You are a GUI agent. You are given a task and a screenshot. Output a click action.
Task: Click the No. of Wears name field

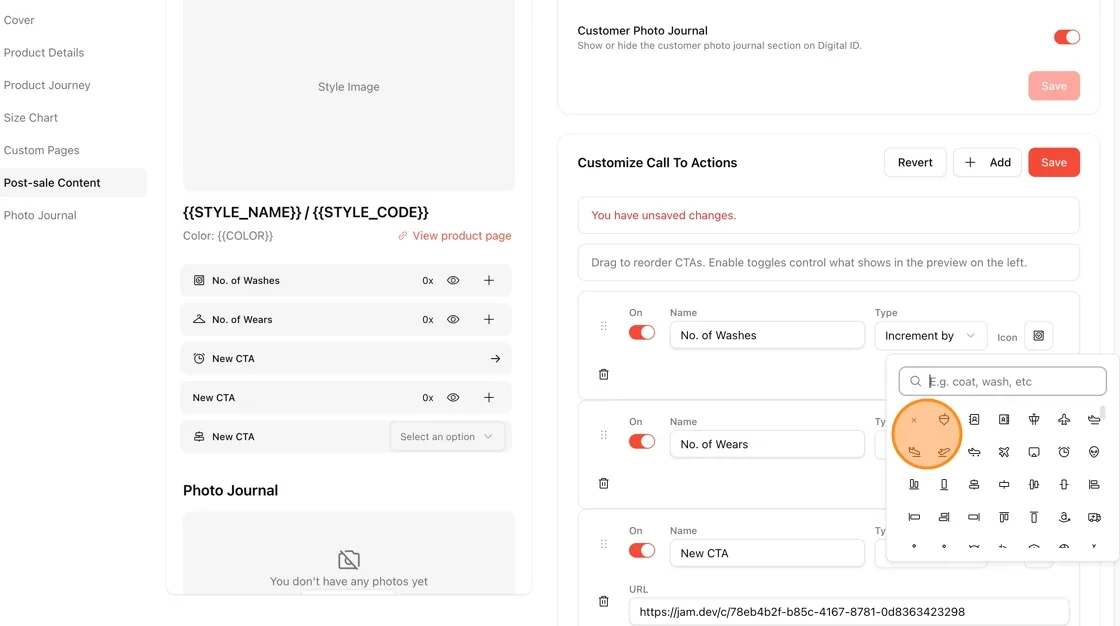pos(767,444)
